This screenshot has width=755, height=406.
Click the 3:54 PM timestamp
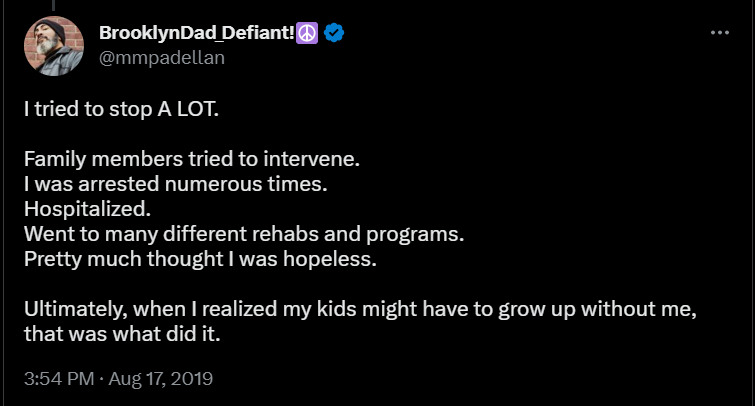pos(58,379)
